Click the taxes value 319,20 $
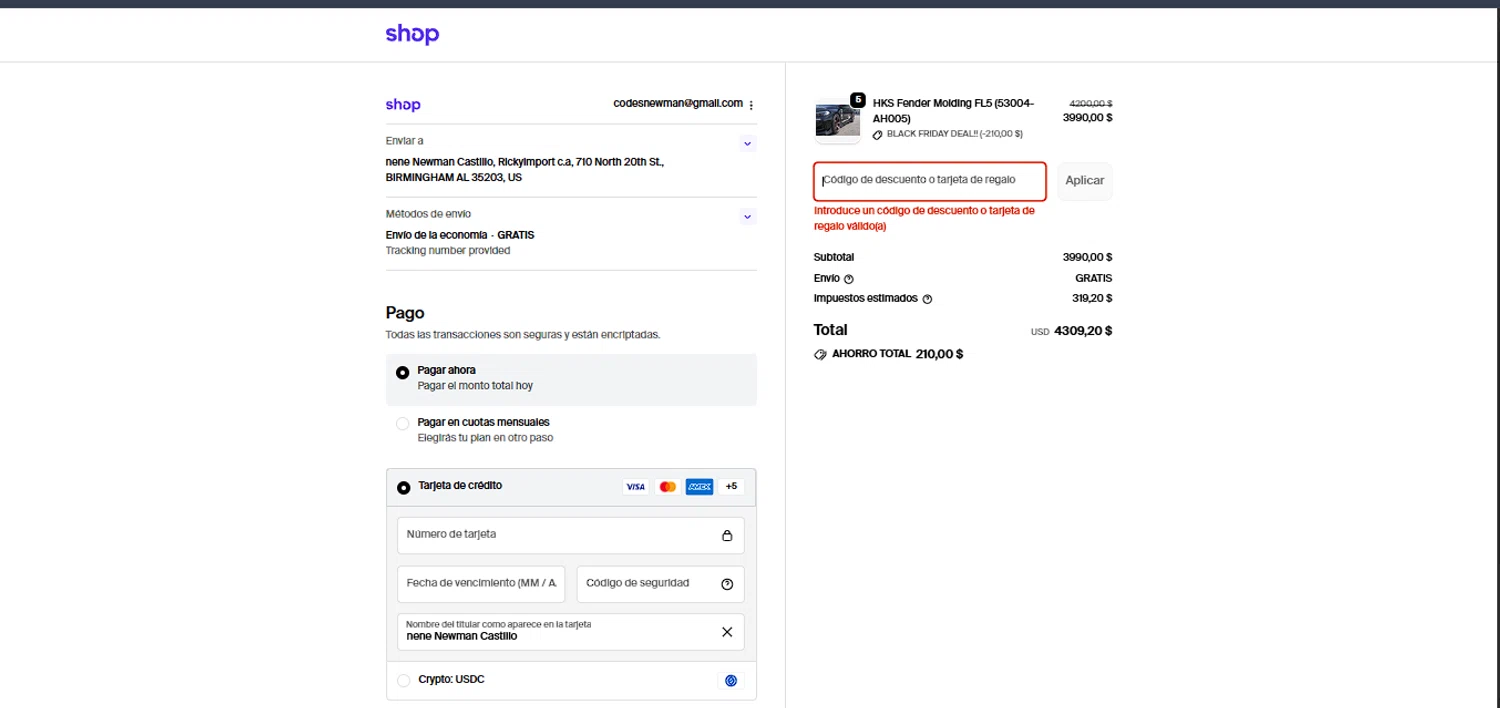Screen dimensions: 1500x708 (1092, 298)
